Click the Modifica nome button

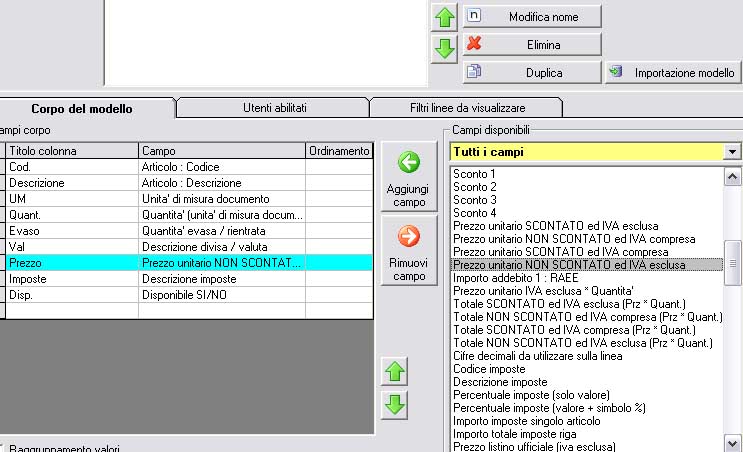tap(532, 17)
